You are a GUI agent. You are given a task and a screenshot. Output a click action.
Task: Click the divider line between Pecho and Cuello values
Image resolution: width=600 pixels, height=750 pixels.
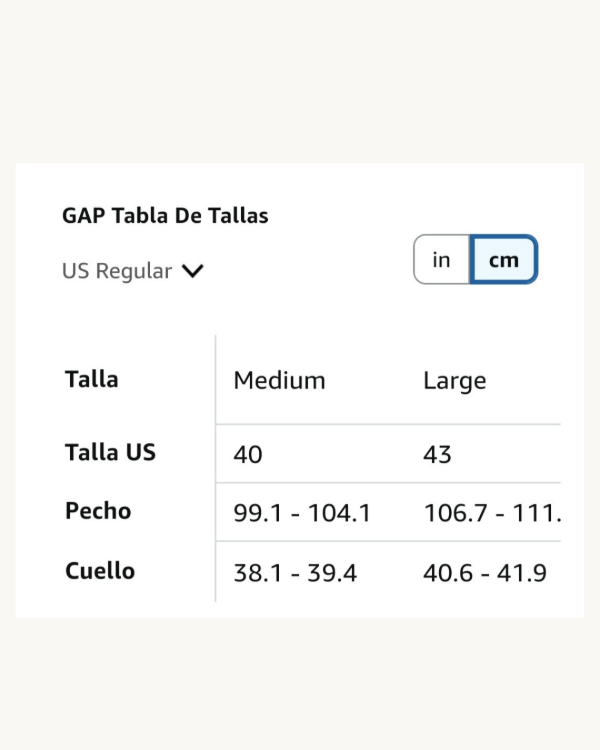[388, 542]
